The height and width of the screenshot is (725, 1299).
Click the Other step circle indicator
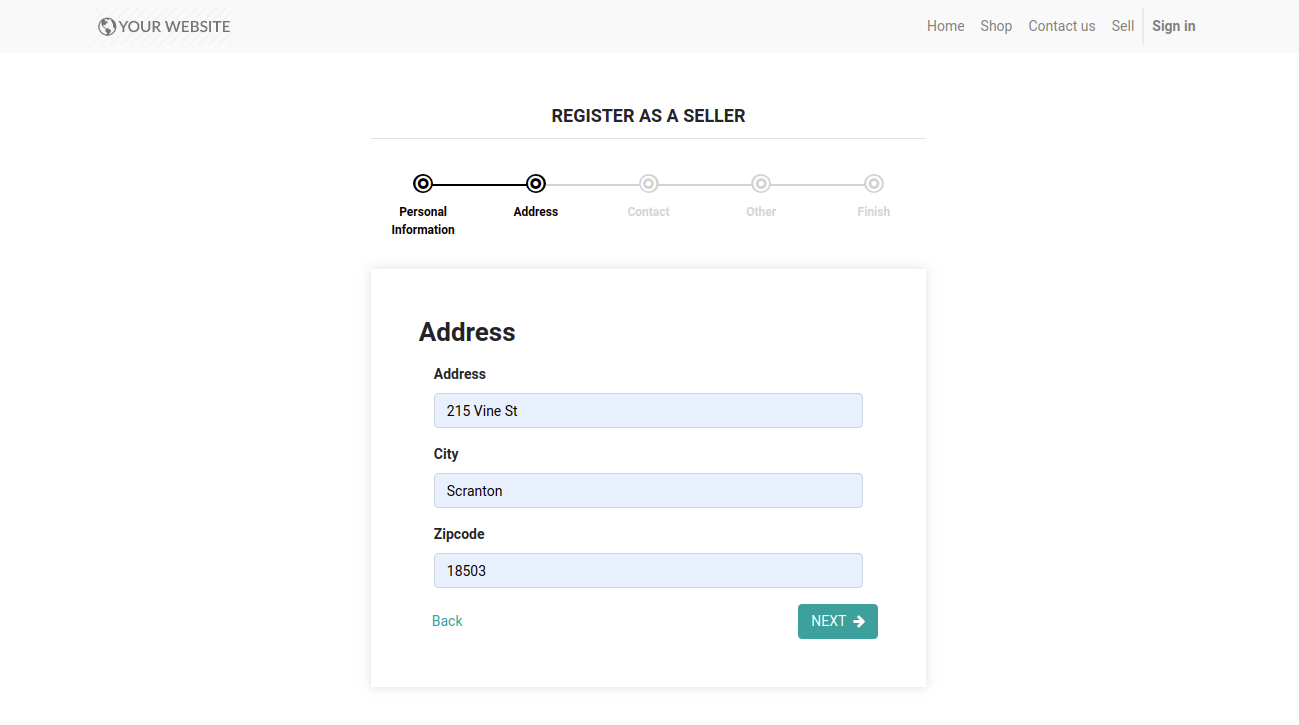[x=761, y=184]
